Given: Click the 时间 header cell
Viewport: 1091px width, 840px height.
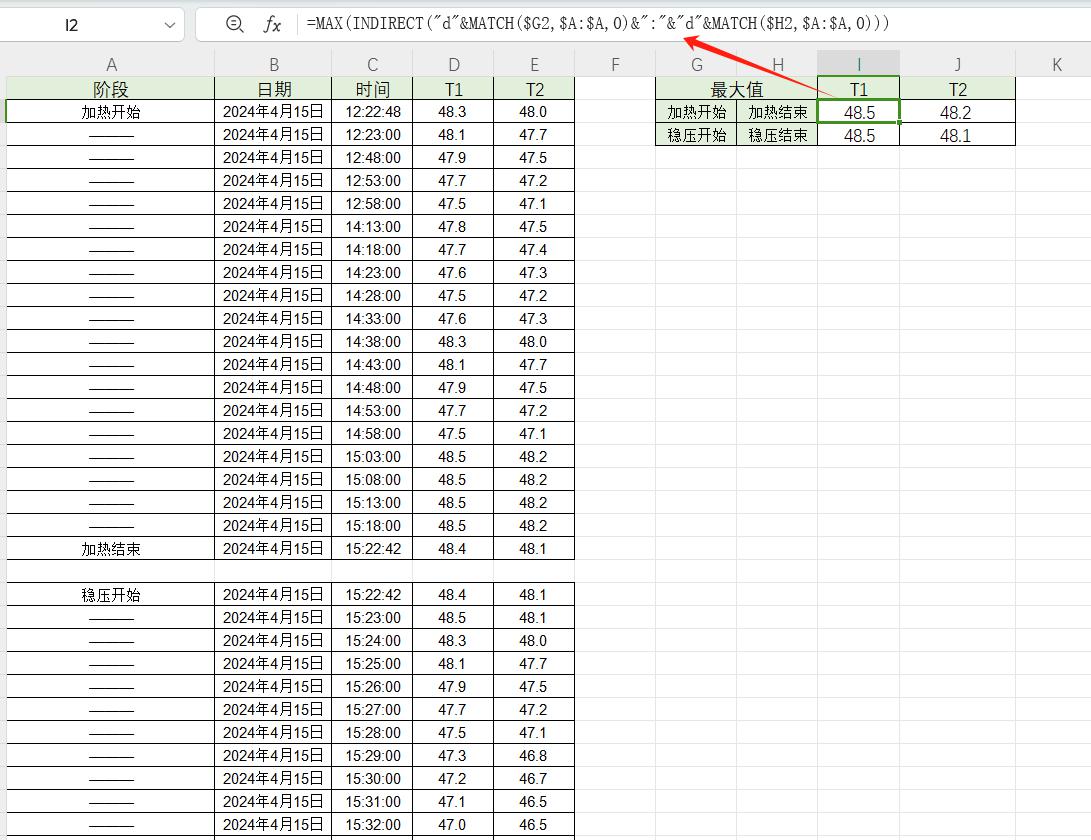Looking at the screenshot, I should click(372, 89).
